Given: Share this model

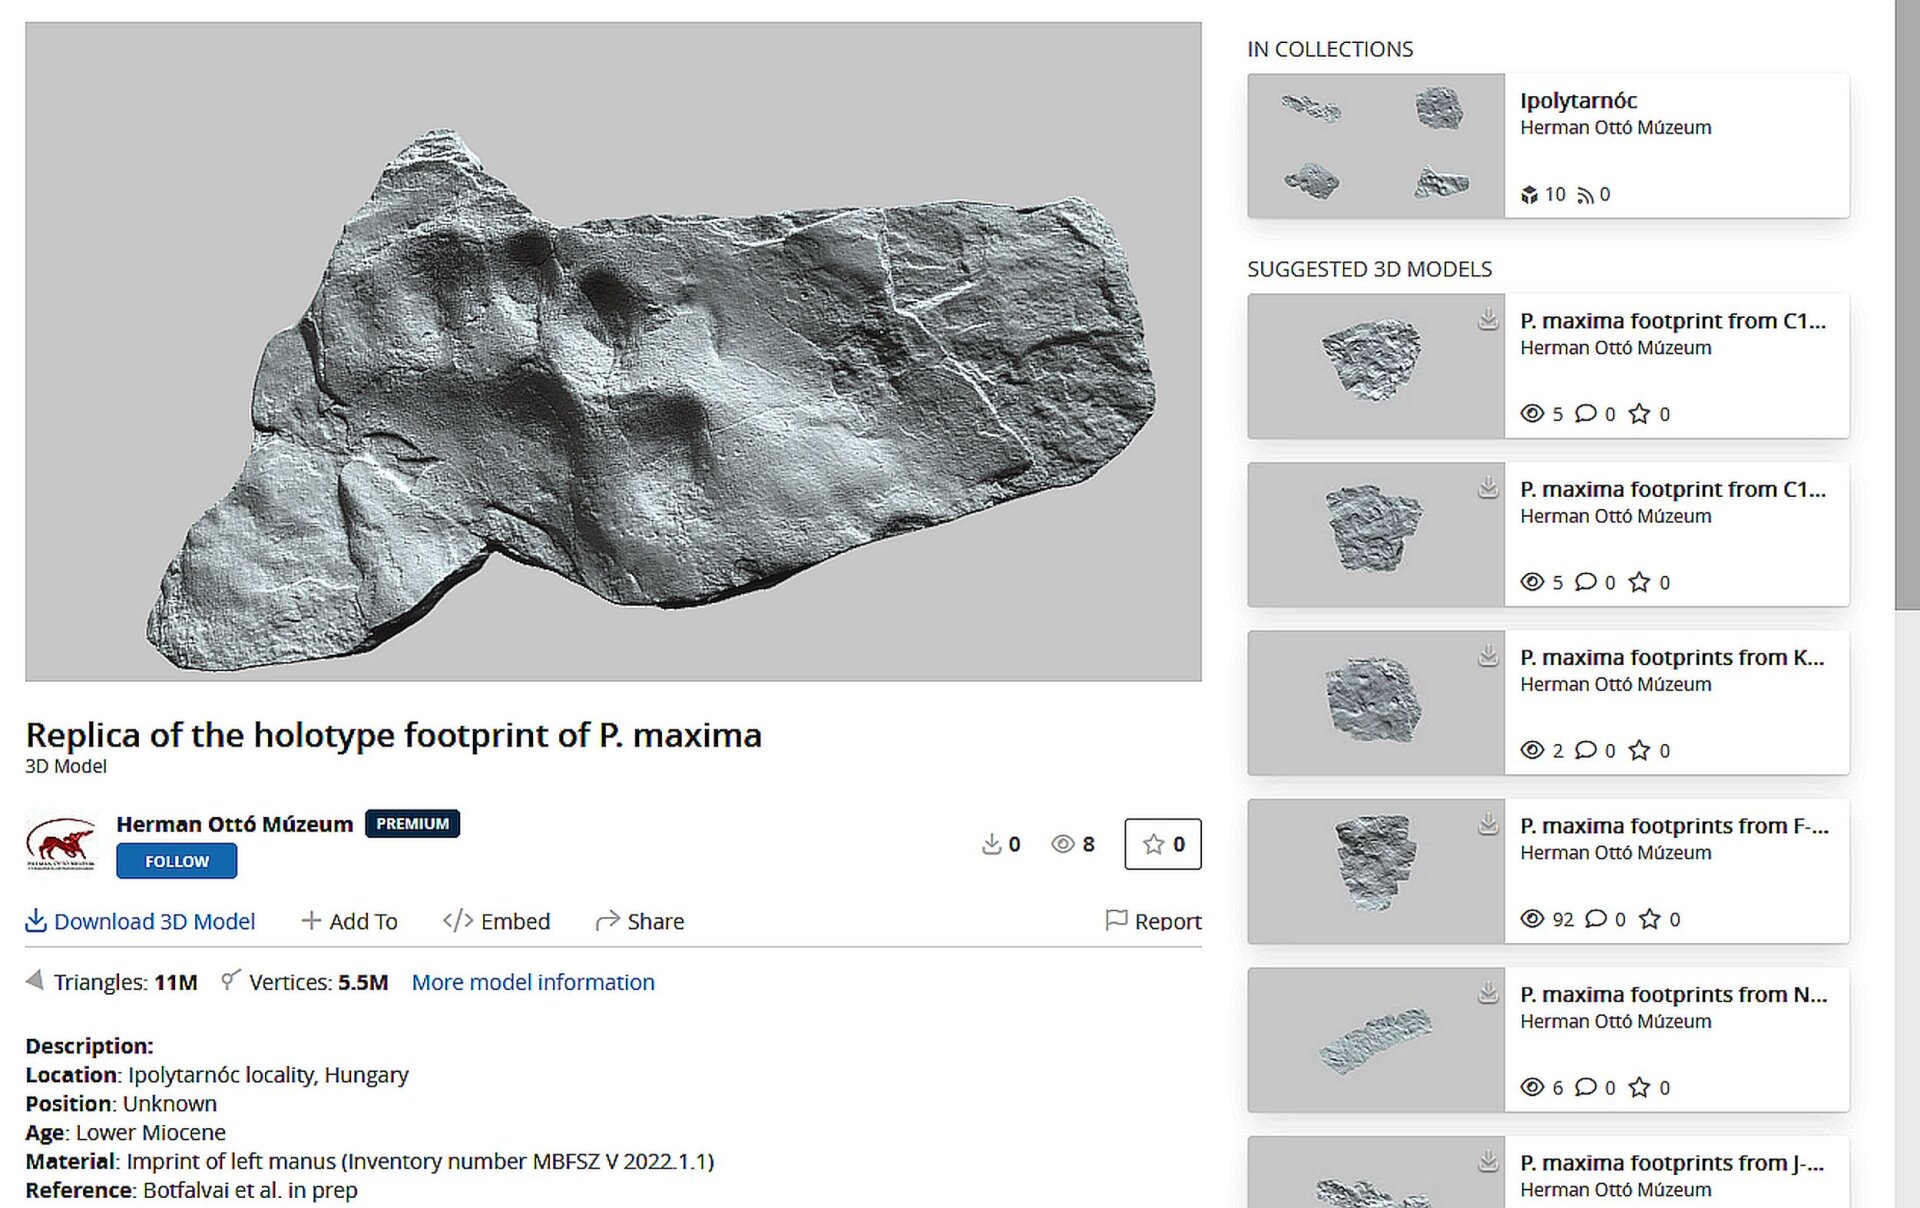Looking at the screenshot, I should 640,921.
